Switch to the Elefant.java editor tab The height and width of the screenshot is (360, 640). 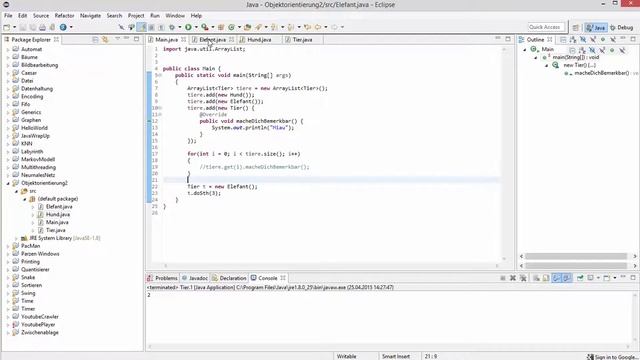(x=212, y=40)
